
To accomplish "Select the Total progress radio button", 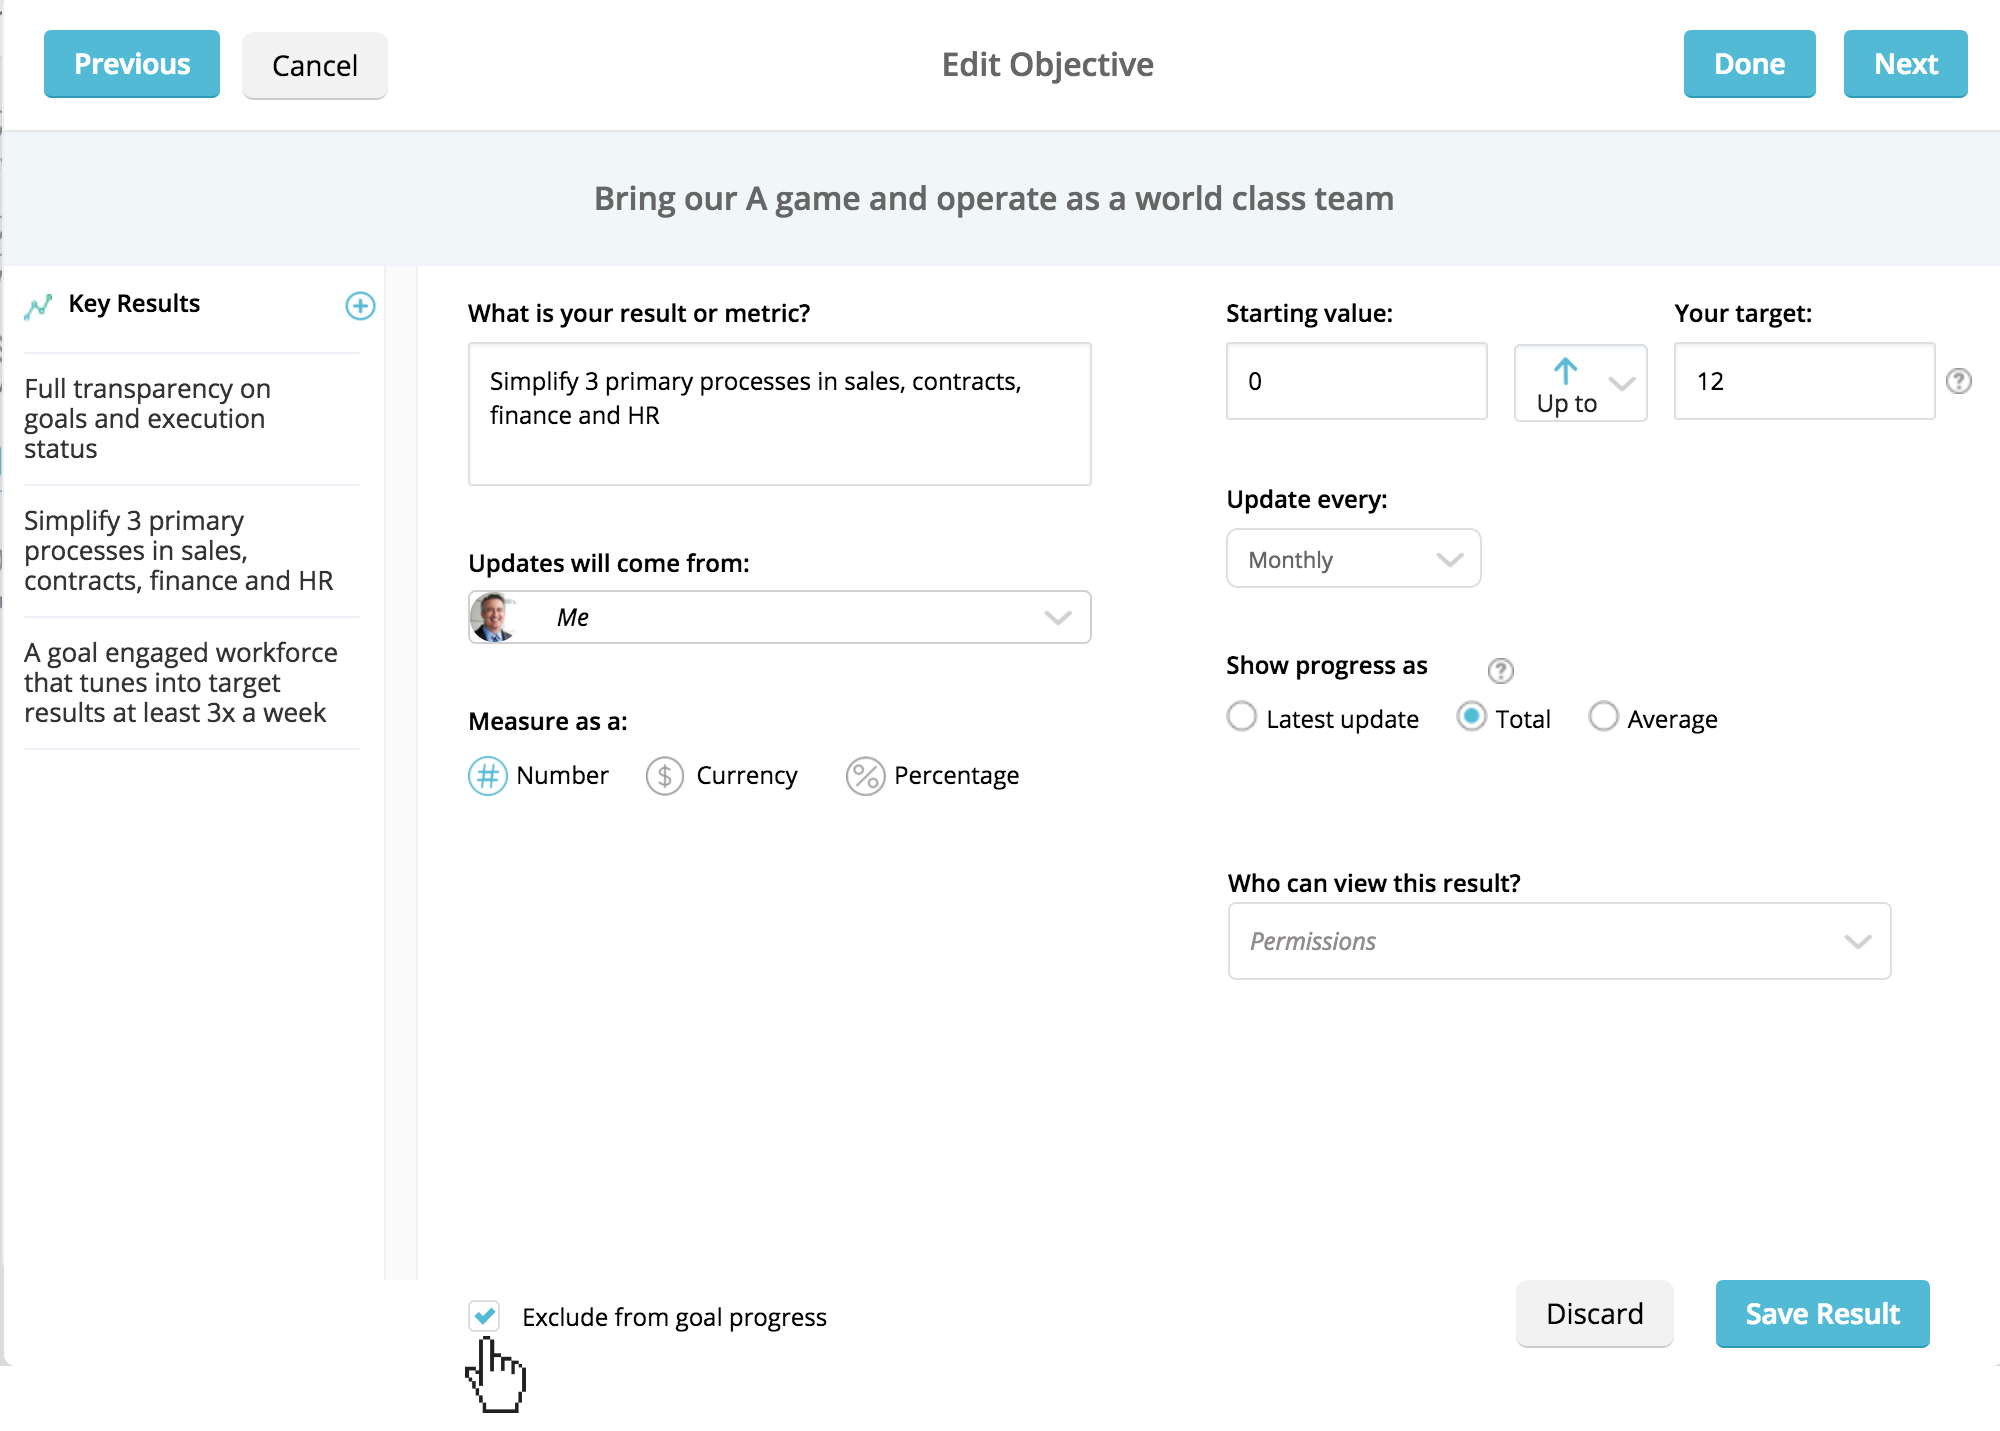I will click(1471, 717).
